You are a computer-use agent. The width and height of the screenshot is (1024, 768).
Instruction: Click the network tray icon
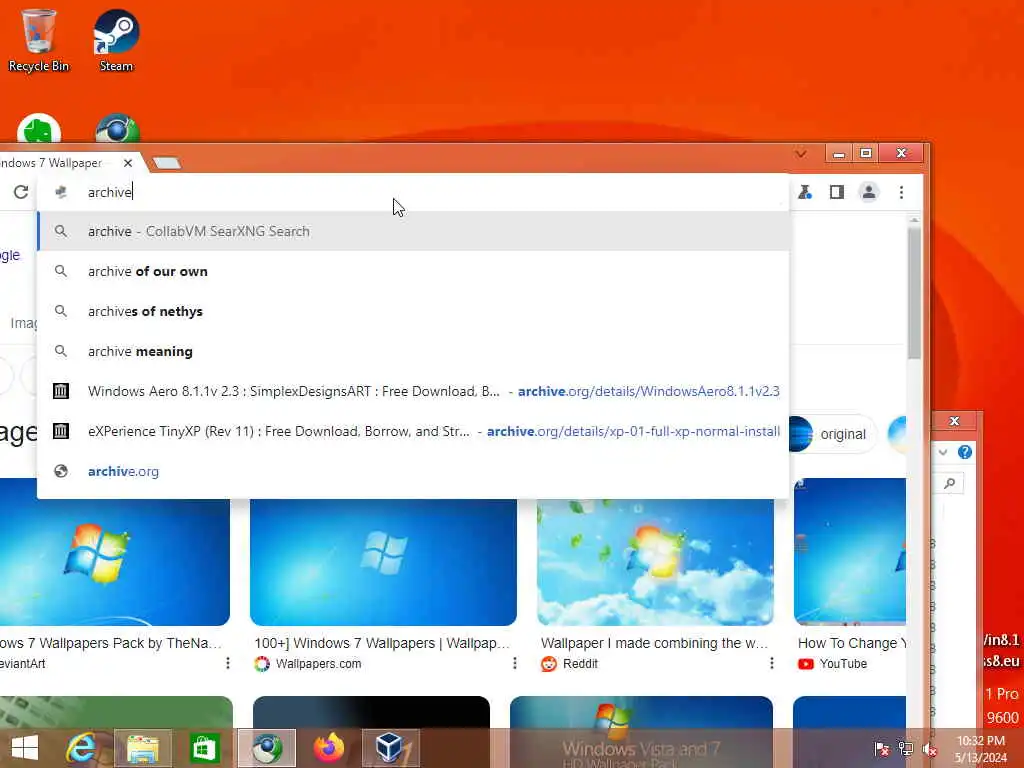[906, 749]
